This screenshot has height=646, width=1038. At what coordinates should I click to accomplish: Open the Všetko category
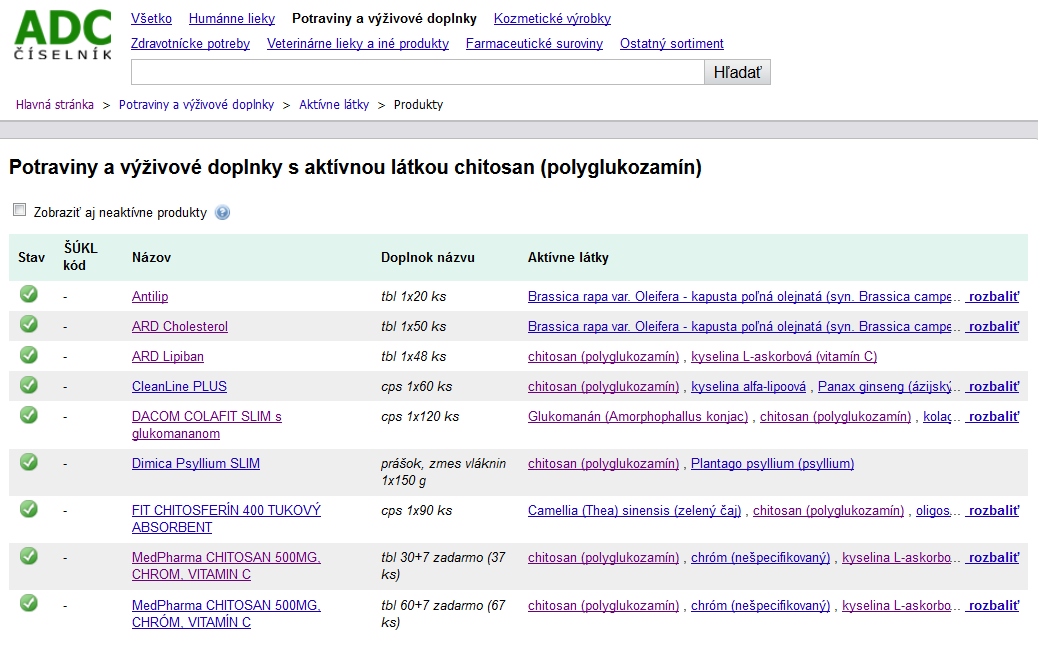click(152, 19)
